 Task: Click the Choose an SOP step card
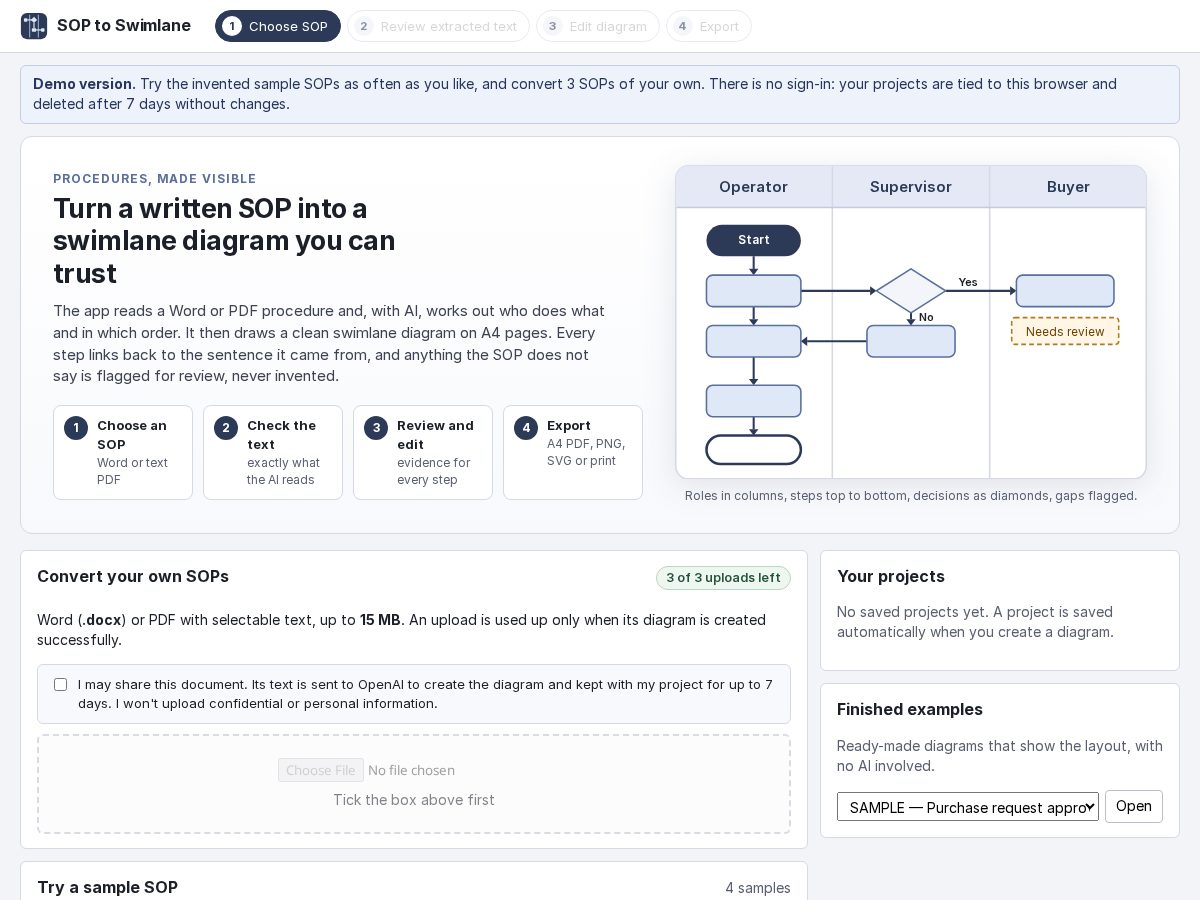[x=123, y=452]
